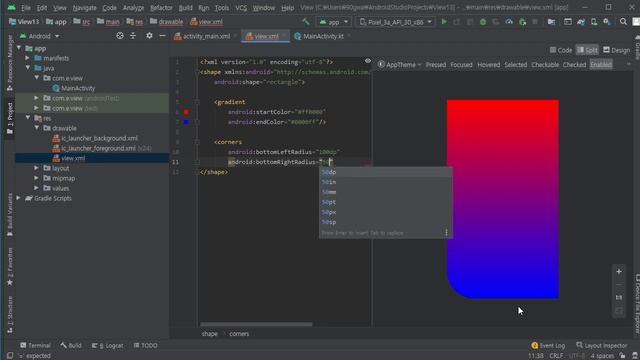Image resolution: width=640 pixels, height=360 pixels.
Task: Click red color swatch in gutter
Action: (186, 112)
